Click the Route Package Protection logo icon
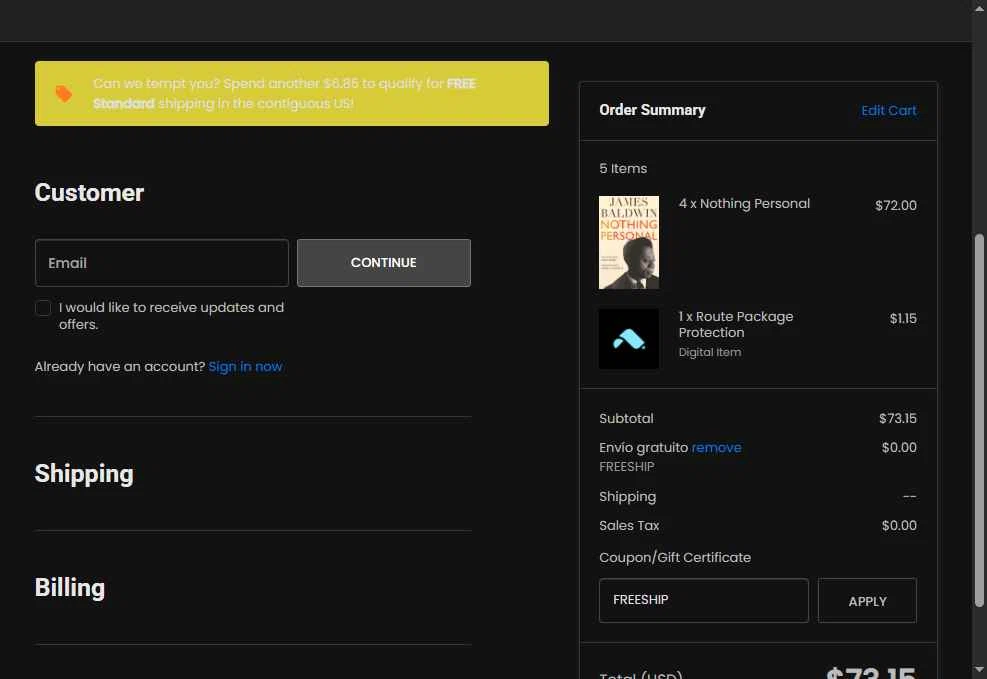 [629, 339]
